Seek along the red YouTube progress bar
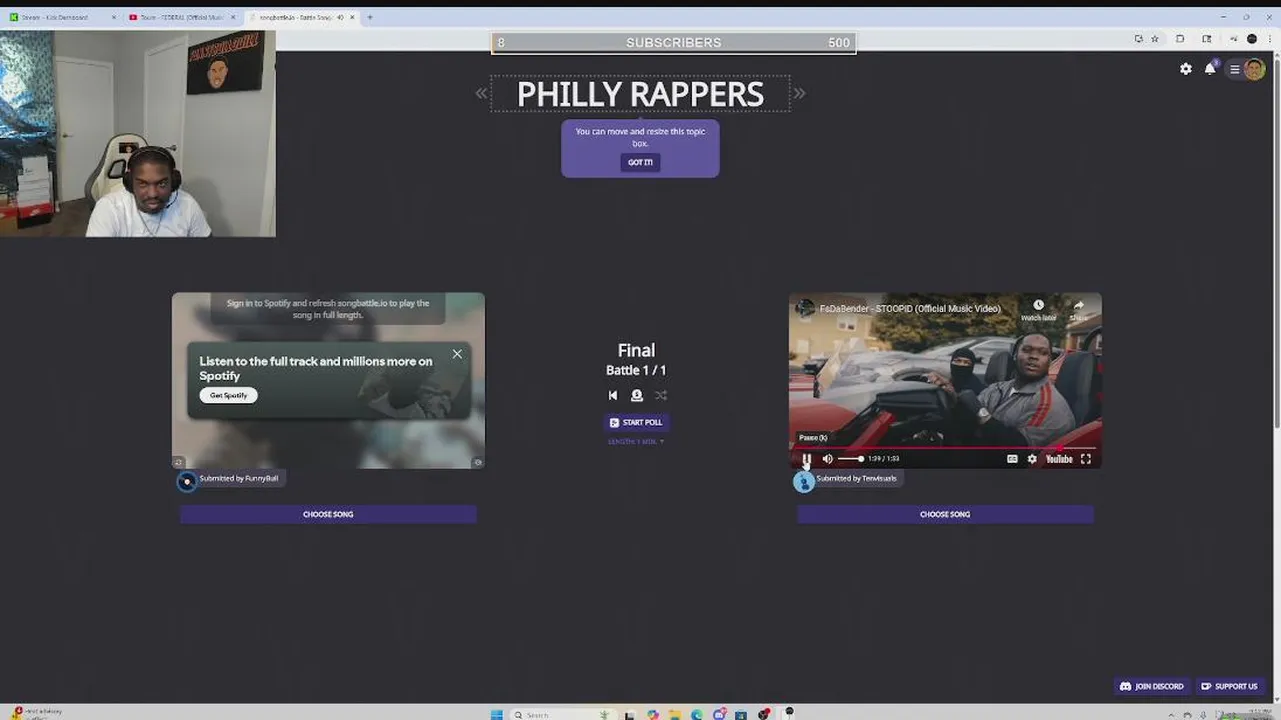1281x720 pixels. pyautogui.click(x=945, y=447)
